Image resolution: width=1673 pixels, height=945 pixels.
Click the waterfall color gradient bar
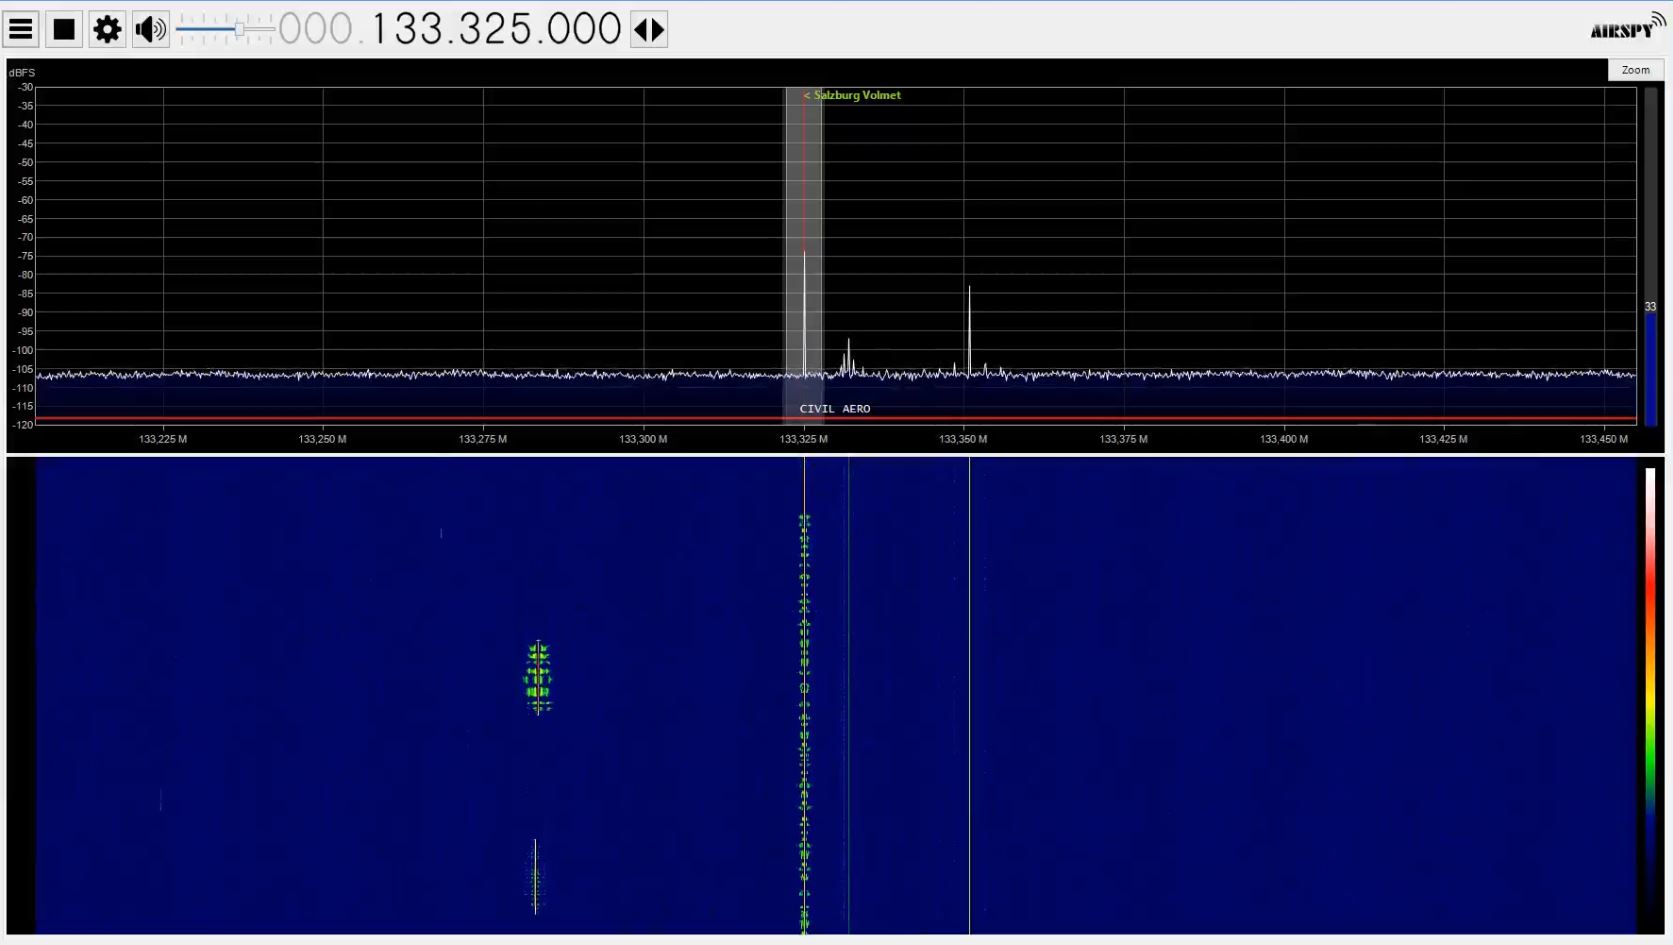point(1652,700)
